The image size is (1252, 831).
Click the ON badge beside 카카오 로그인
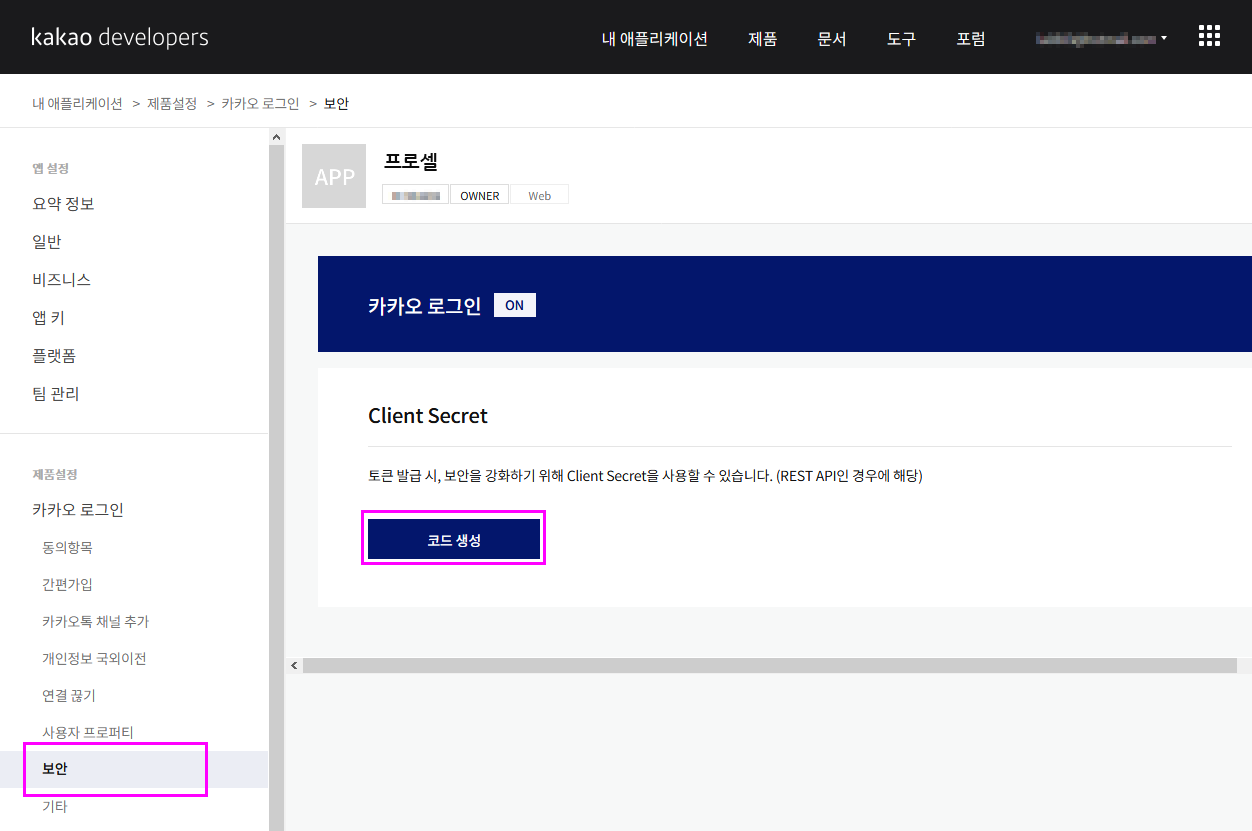515,305
